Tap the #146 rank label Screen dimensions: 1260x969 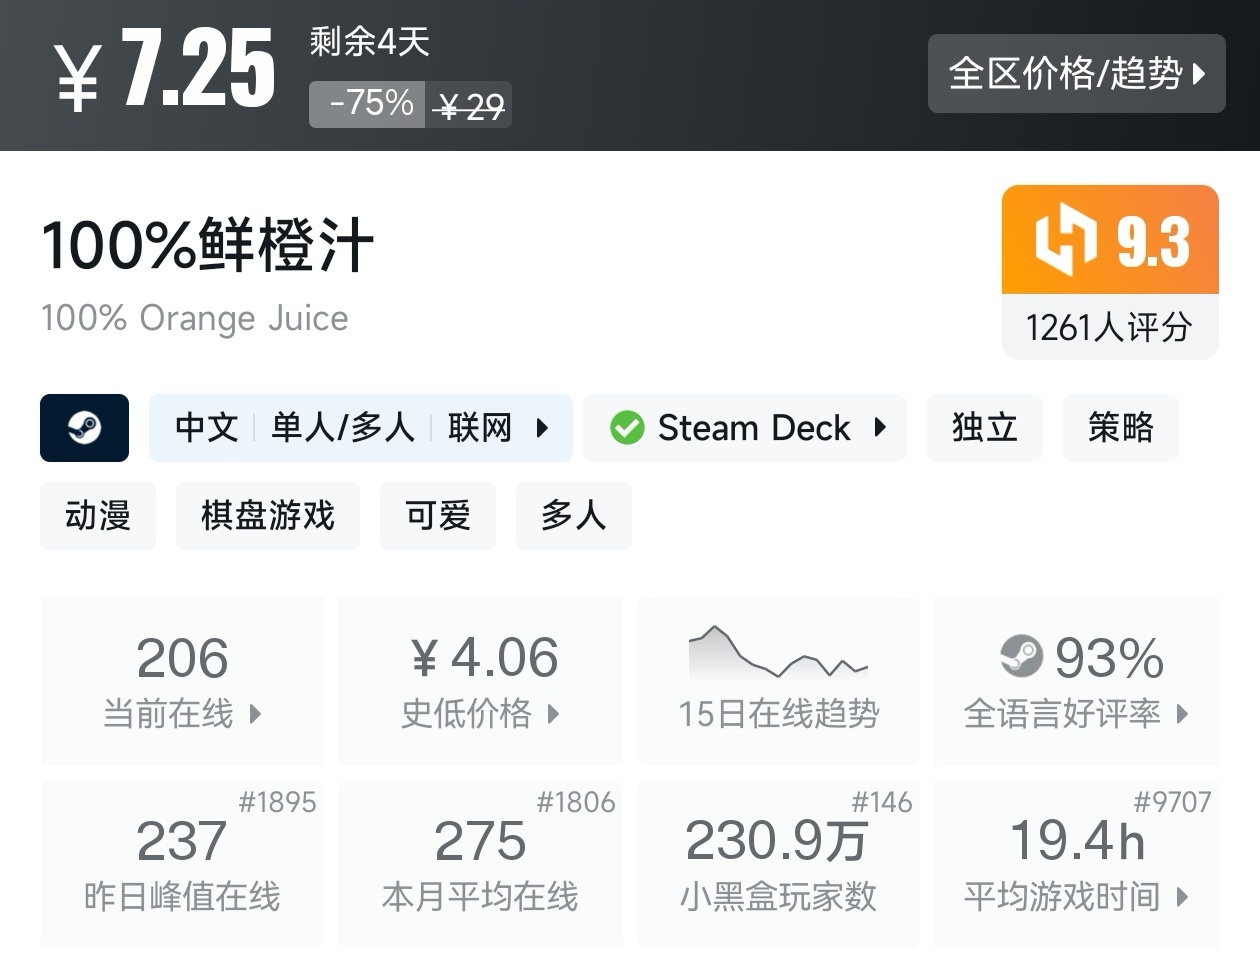(x=881, y=802)
